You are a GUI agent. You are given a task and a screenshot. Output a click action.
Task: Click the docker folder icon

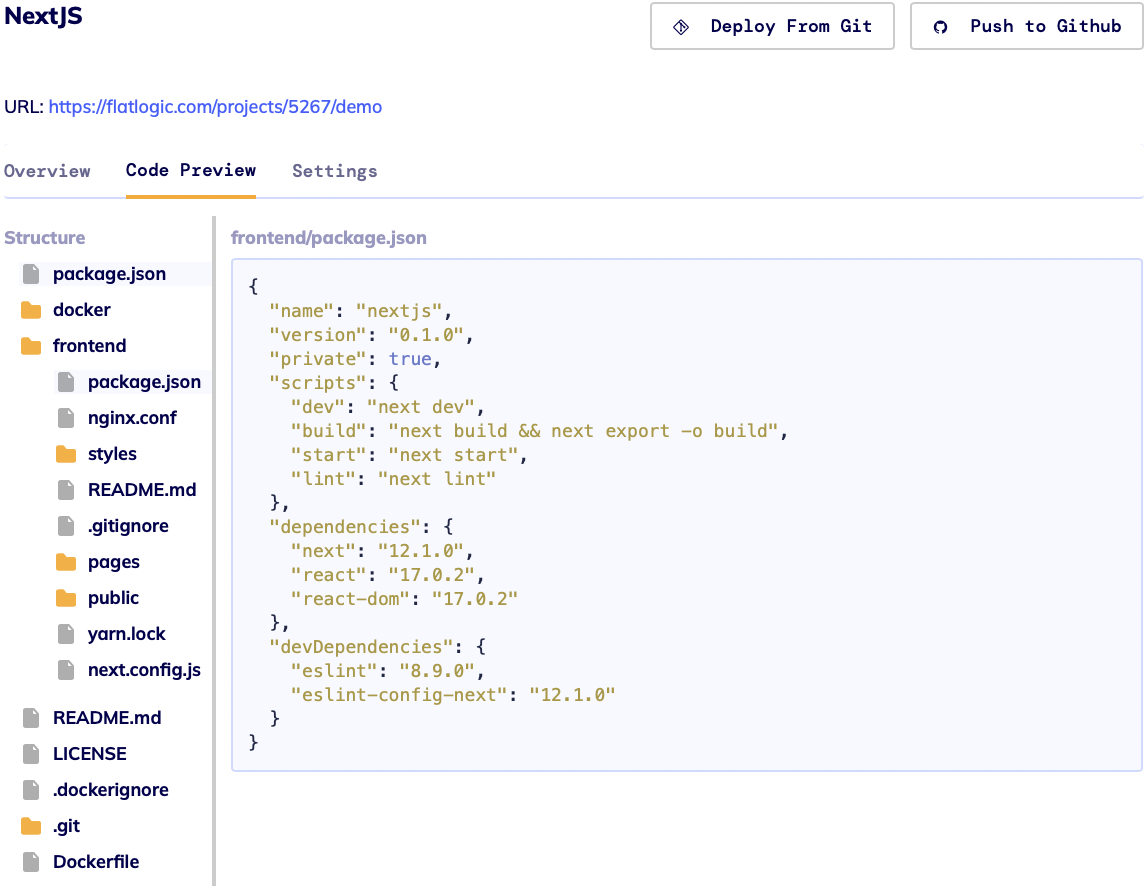click(31, 310)
